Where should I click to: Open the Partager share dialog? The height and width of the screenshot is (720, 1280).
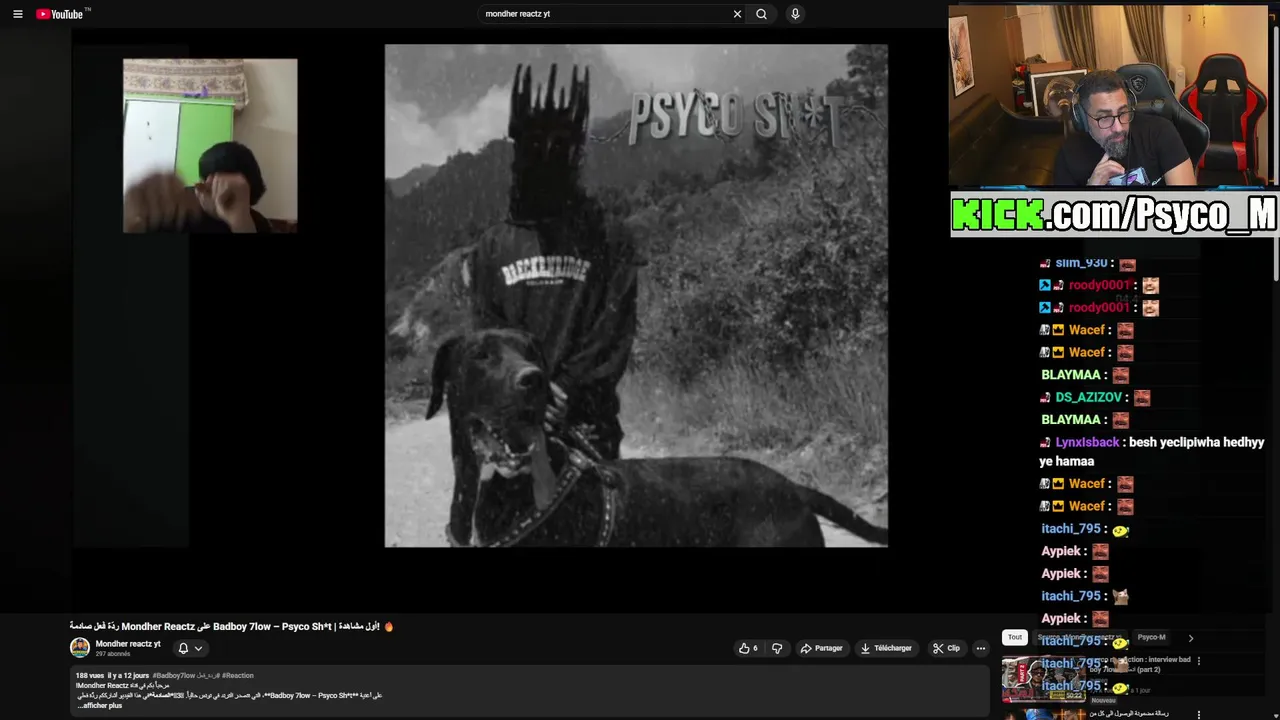821,648
